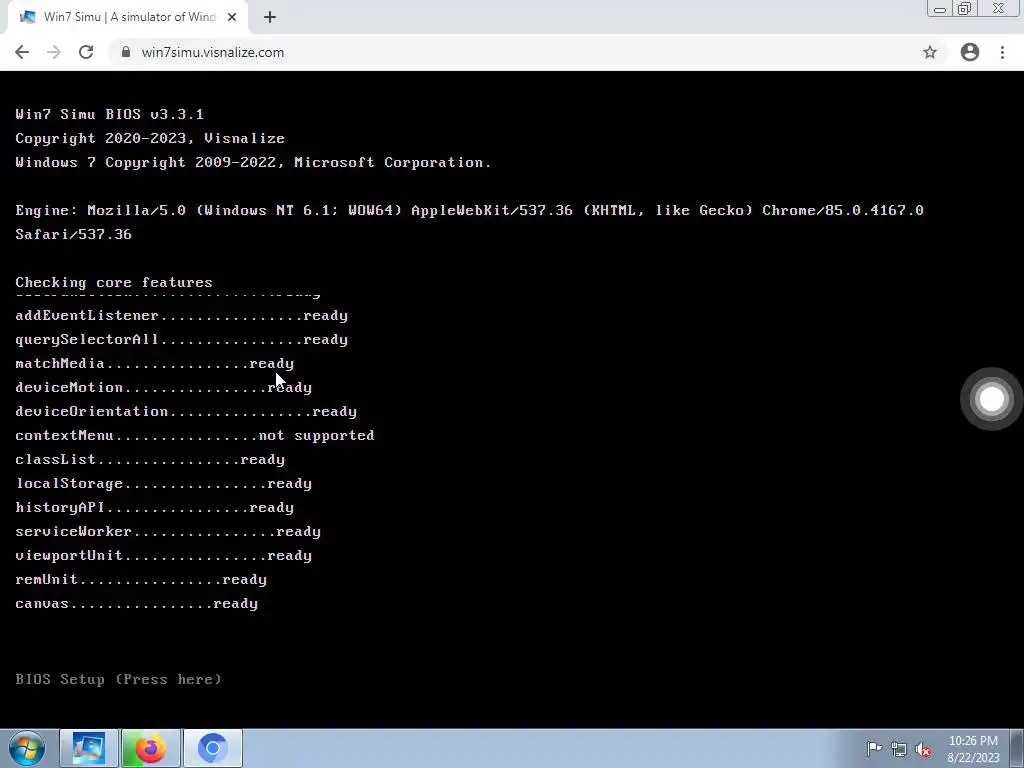Click the 'addEventListener...ready' line

click(182, 315)
